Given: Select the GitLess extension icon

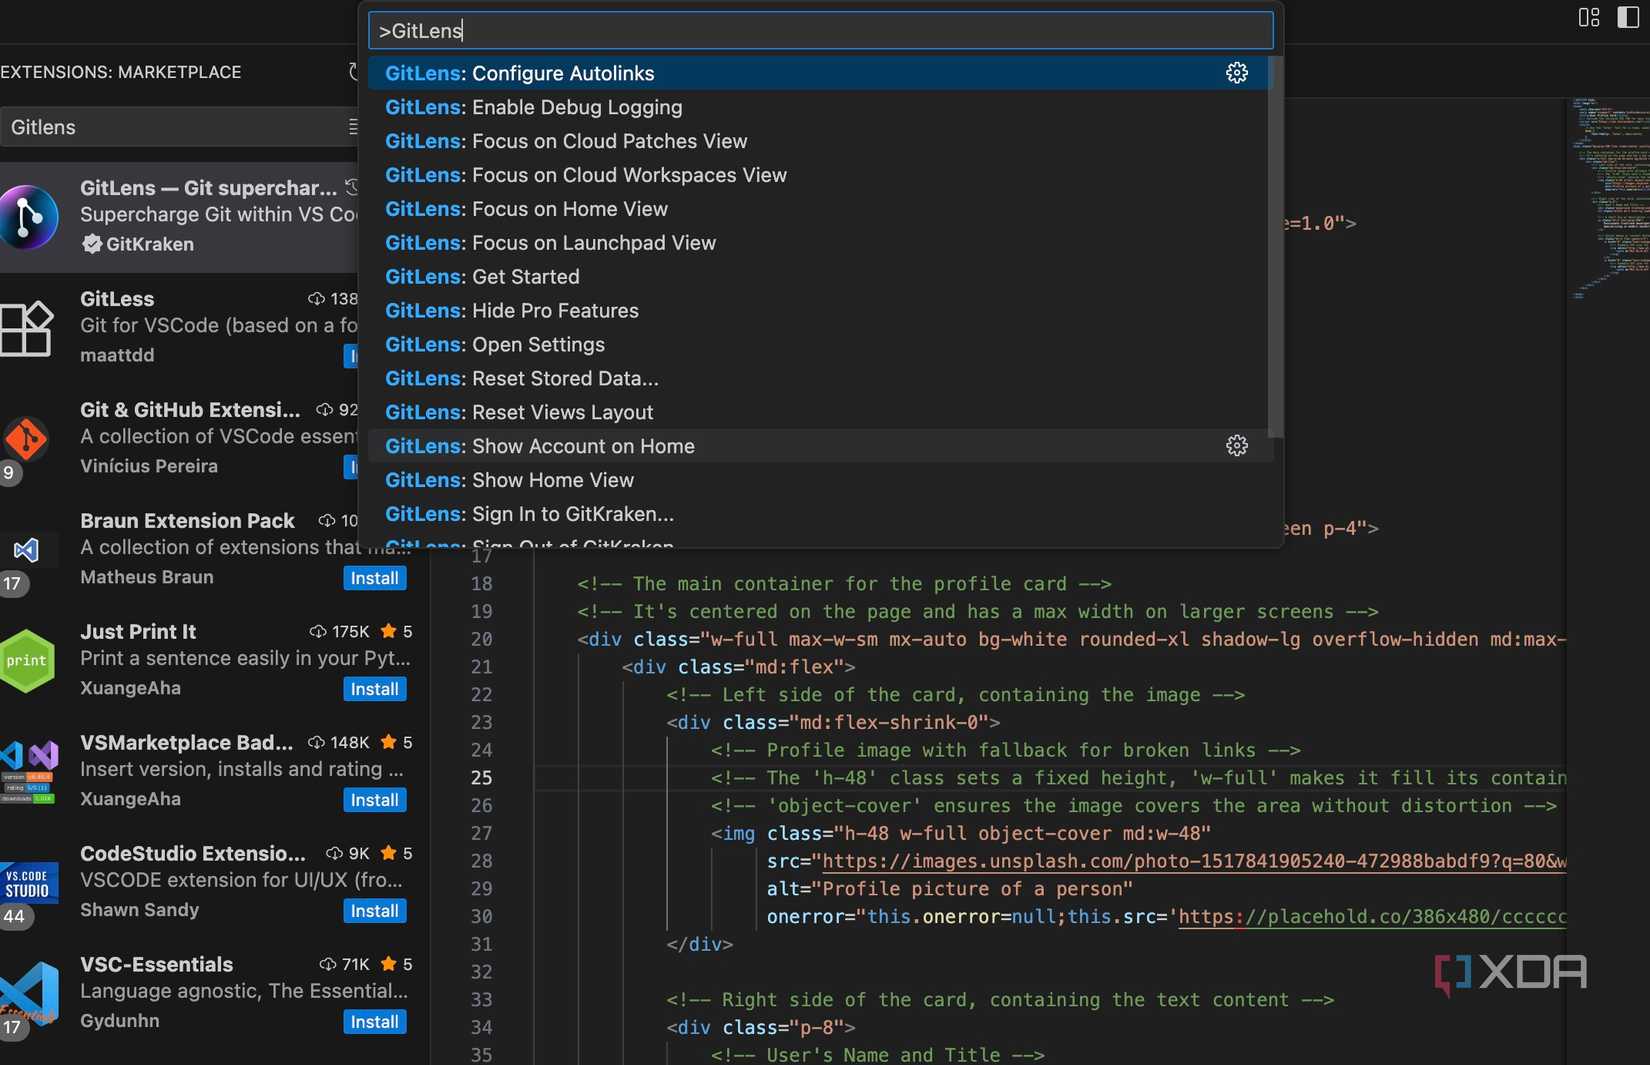Looking at the screenshot, I should point(27,328).
